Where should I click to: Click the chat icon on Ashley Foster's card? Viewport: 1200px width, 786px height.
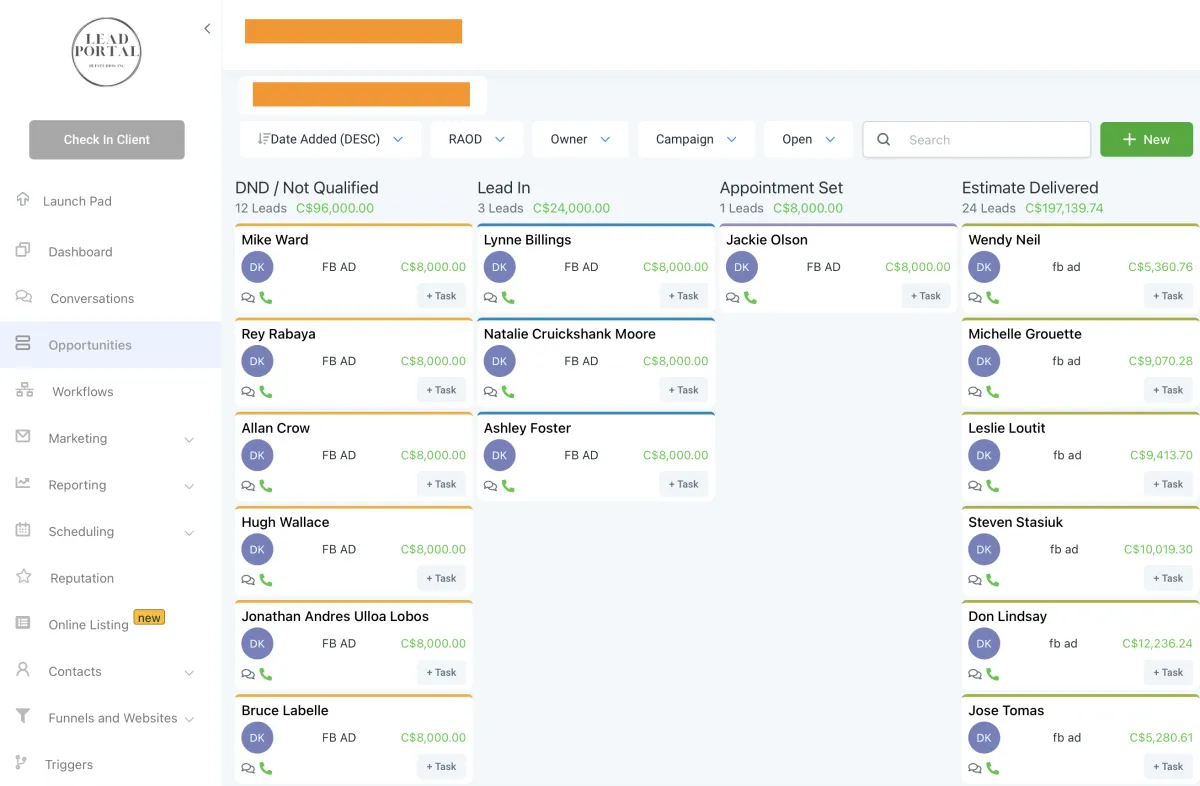pyautogui.click(x=490, y=486)
